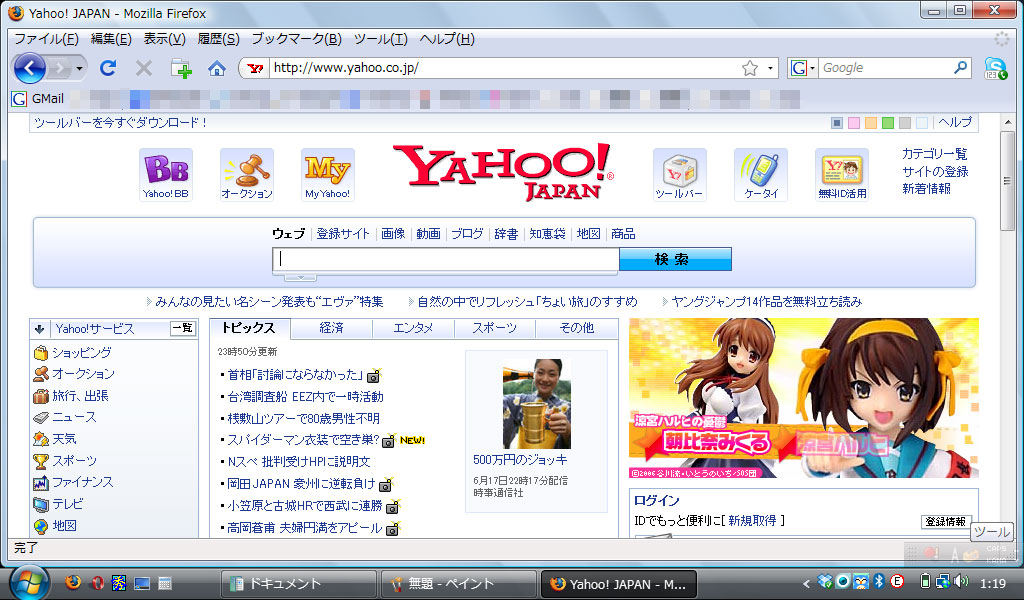Click the Haruhi figure banner advertisement

click(x=804, y=398)
